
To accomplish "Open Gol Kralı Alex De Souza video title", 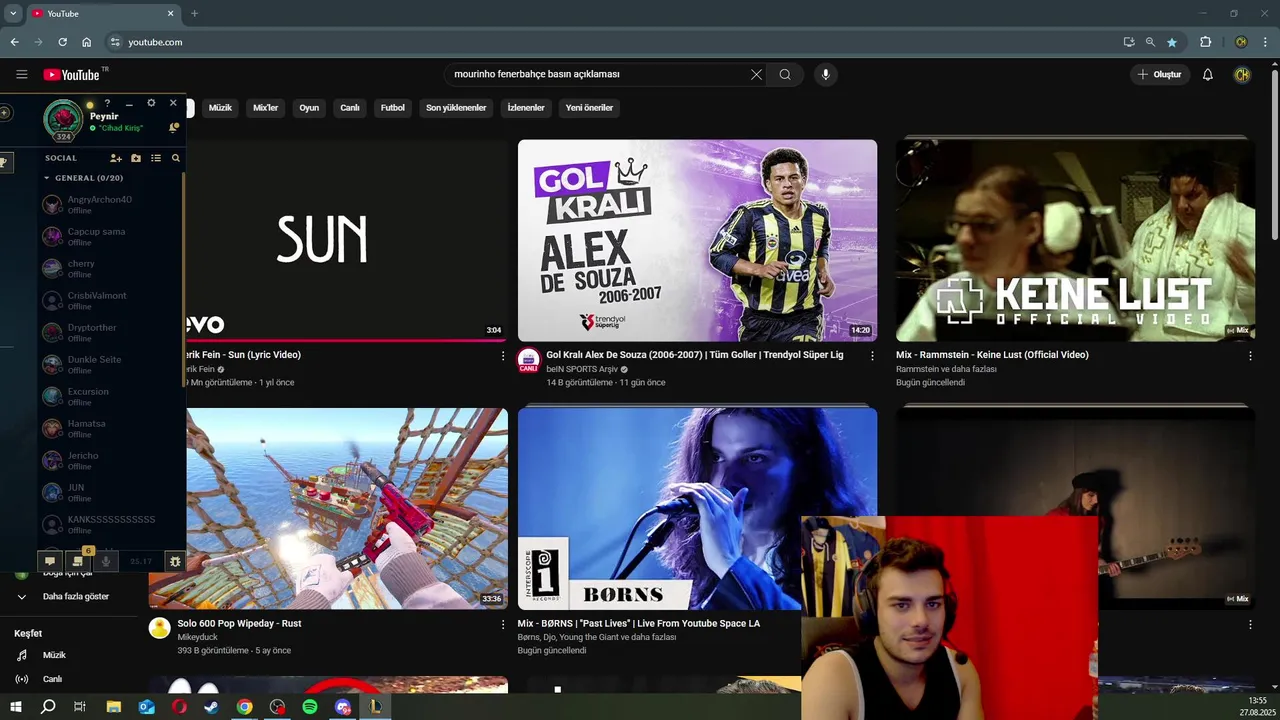I will 695,355.
